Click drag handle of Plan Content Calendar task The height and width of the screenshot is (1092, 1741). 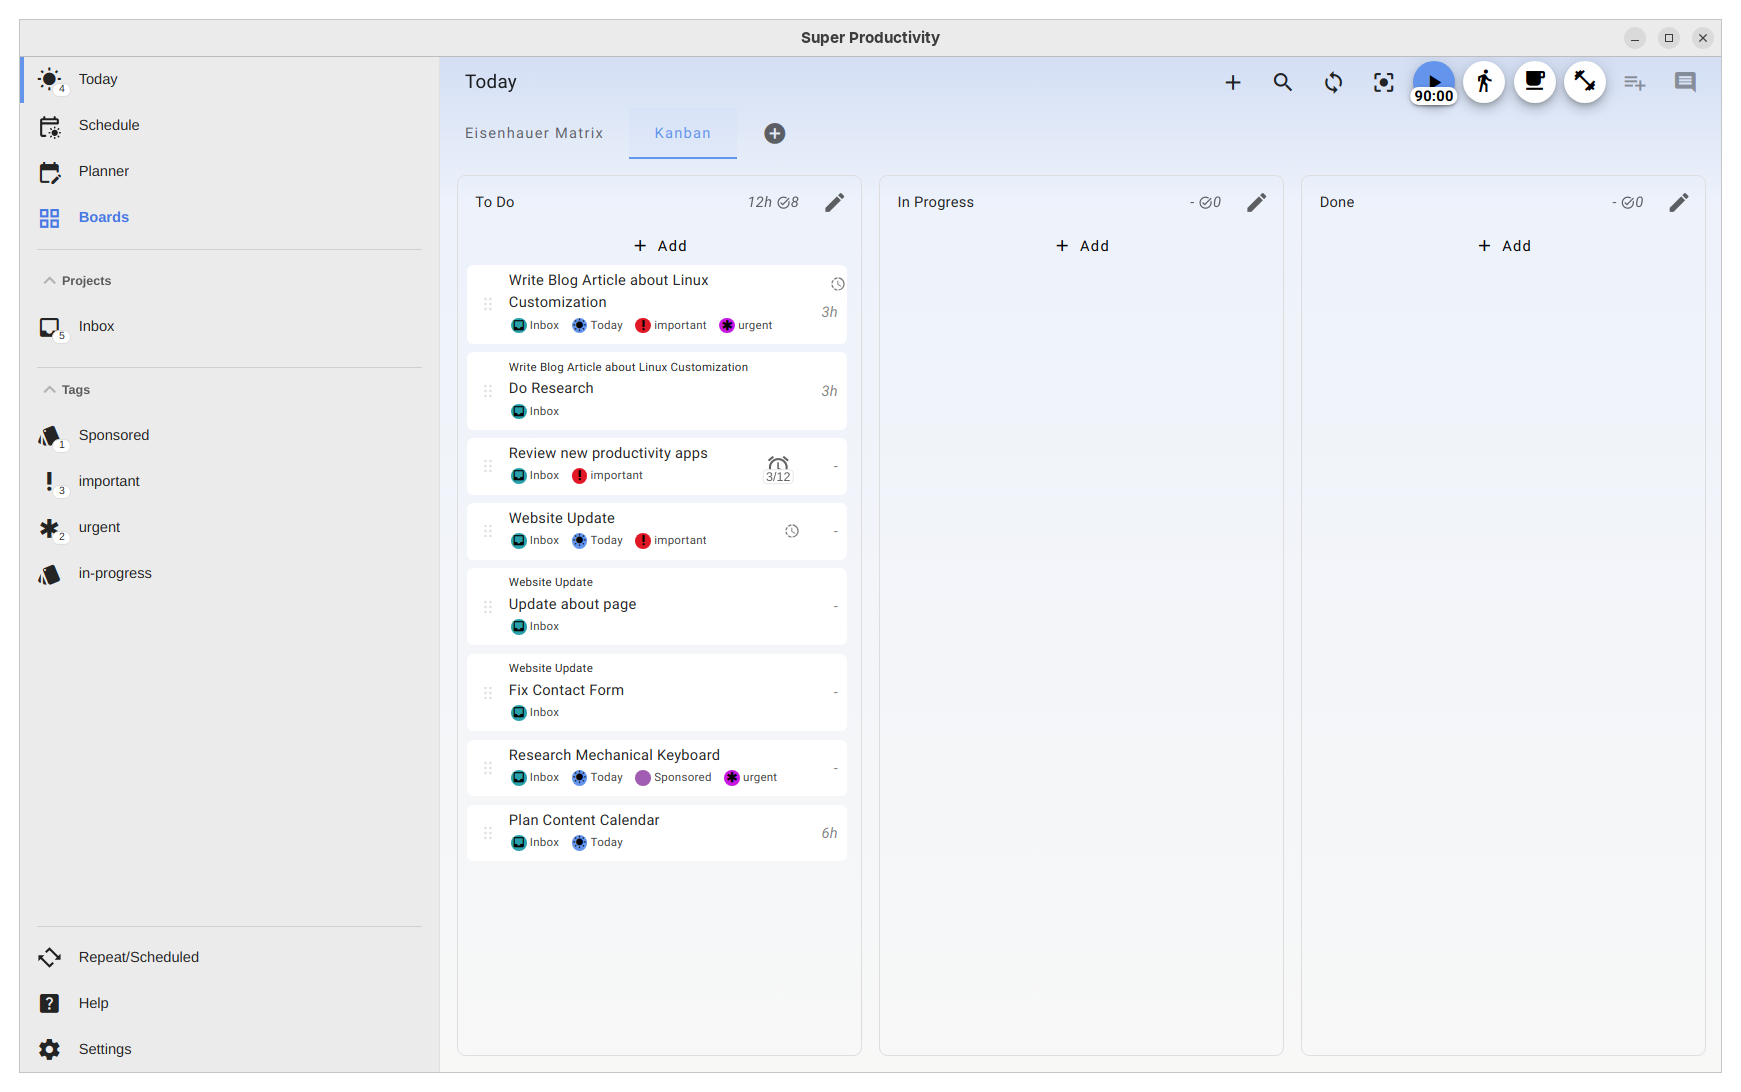click(488, 833)
